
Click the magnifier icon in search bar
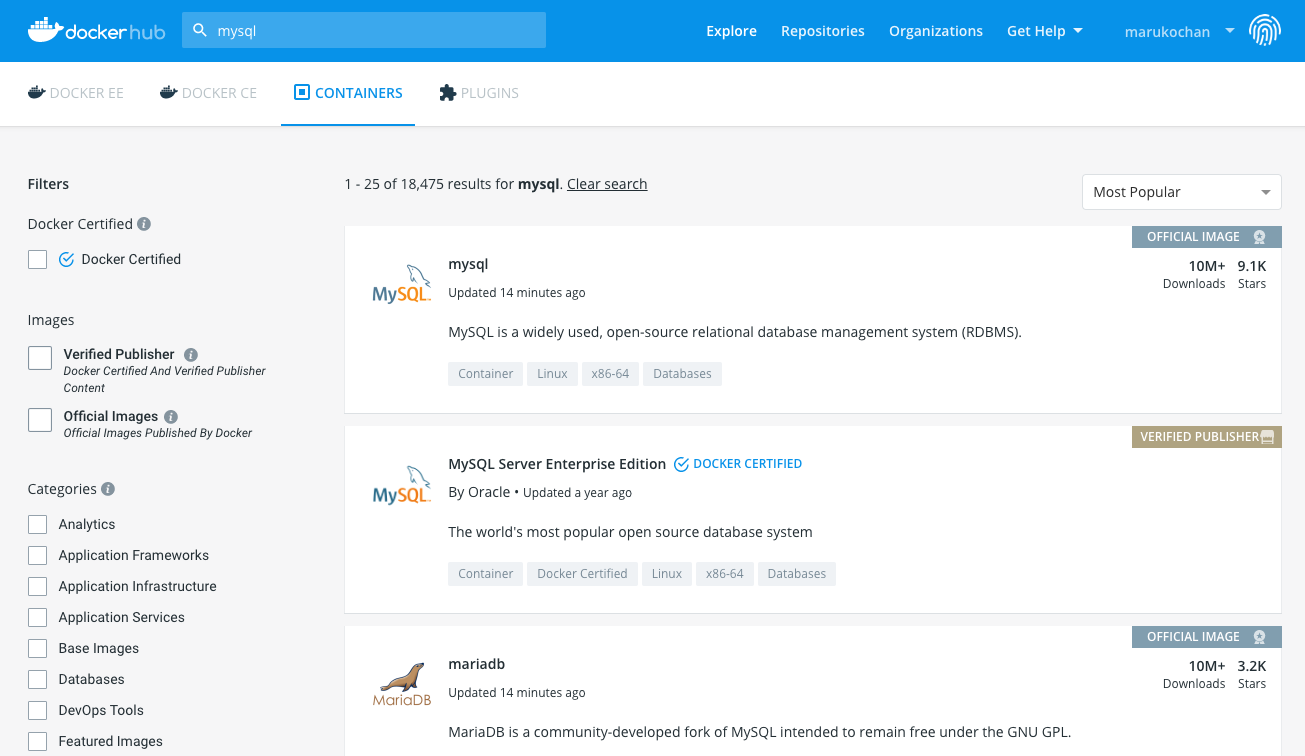point(200,31)
